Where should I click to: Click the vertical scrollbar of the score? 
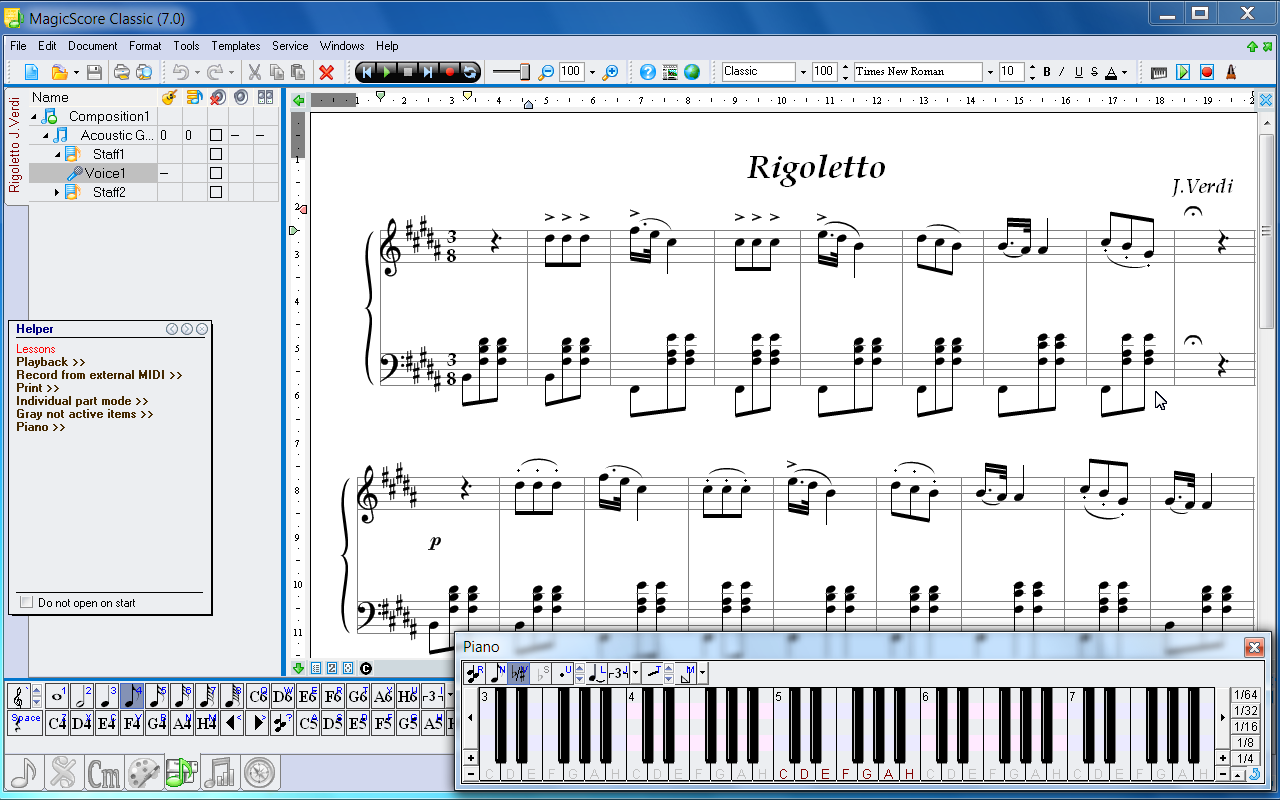(x=1266, y=233)
